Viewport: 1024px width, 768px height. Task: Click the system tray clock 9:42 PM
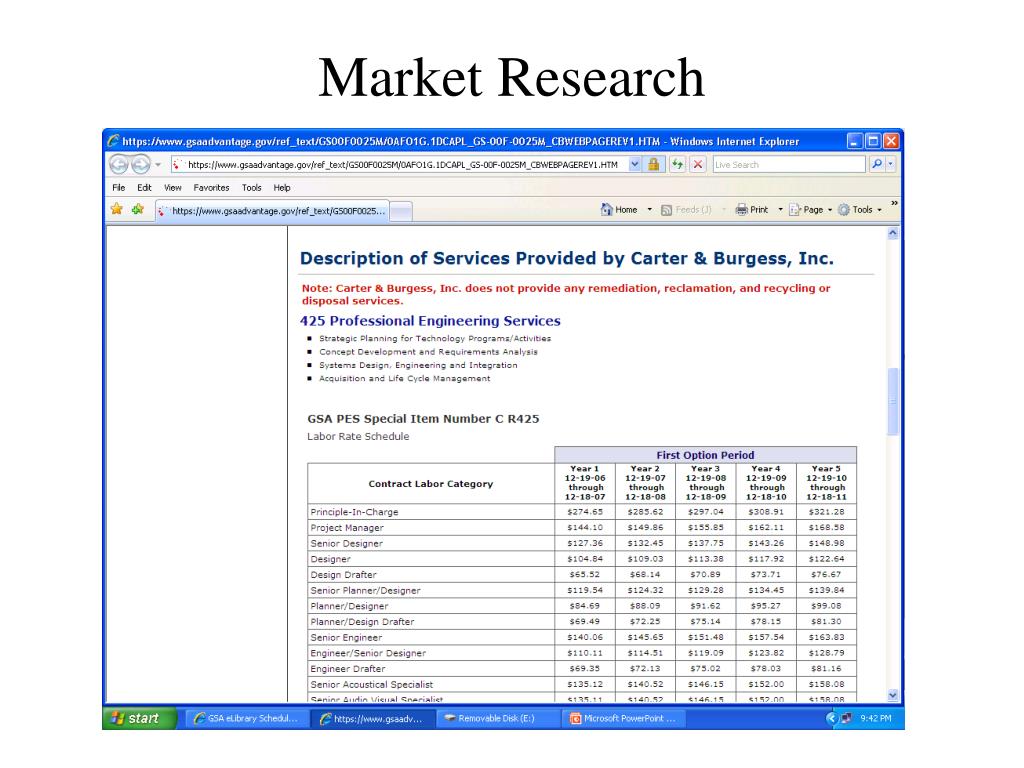pos(876,718)
